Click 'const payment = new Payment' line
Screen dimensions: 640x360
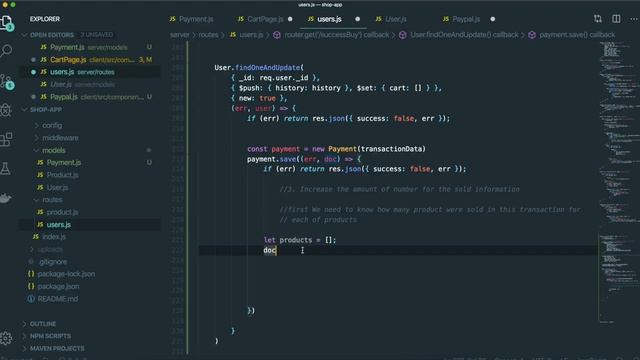click(x=336, y=149)
